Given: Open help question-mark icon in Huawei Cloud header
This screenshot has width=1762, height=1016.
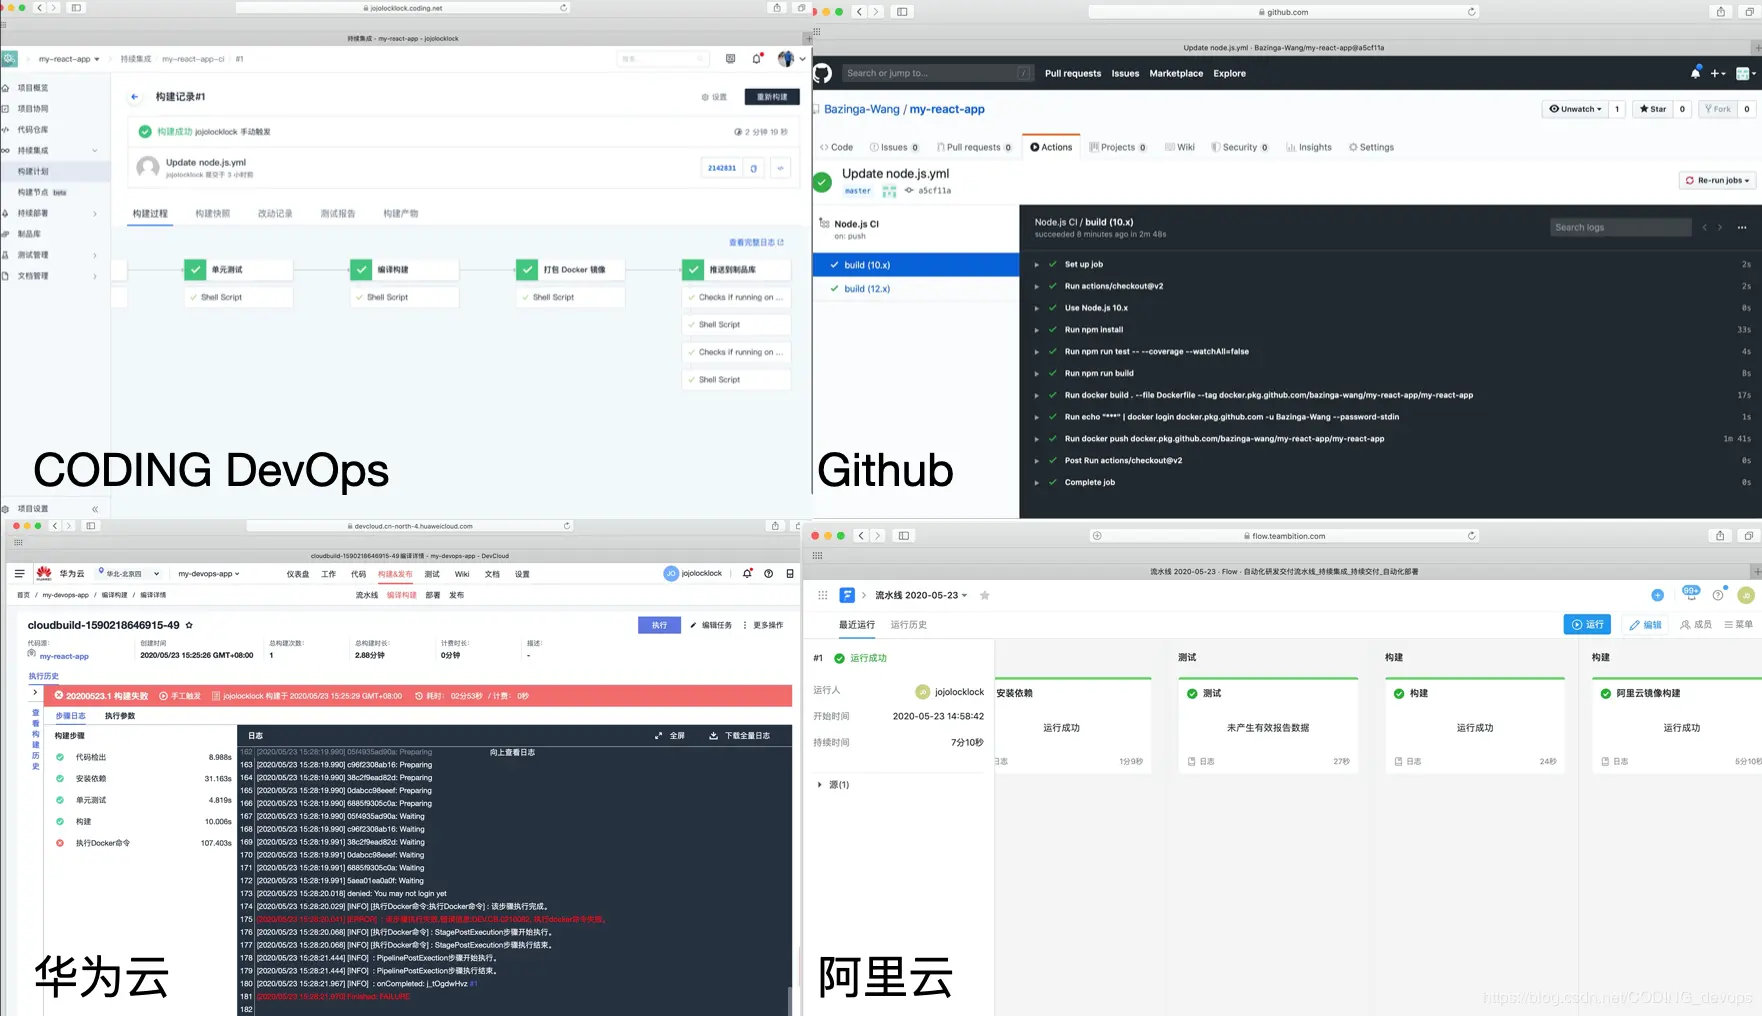Looking at the screenshot, I should pos(768,574).
